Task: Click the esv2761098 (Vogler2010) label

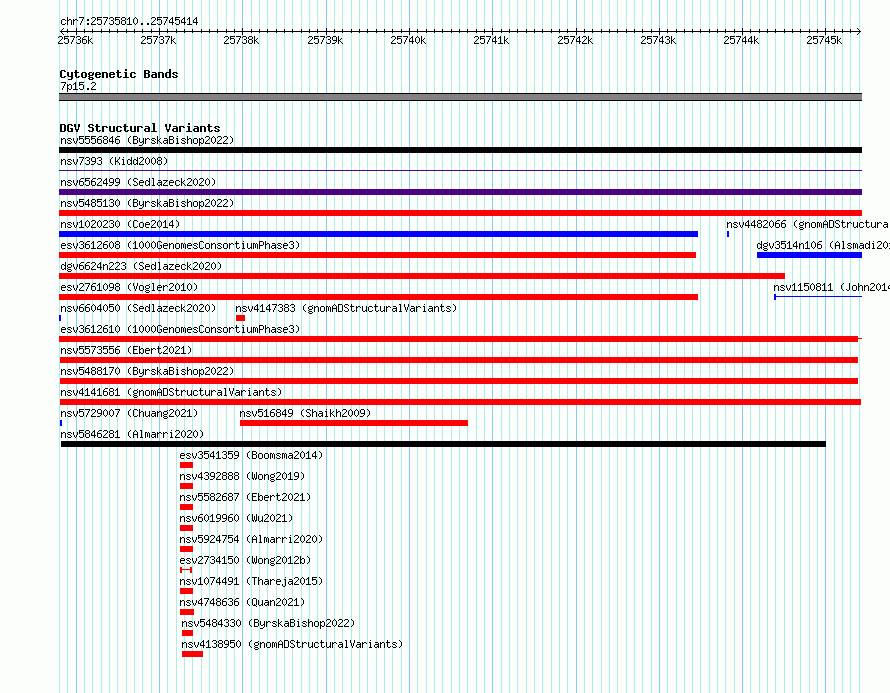Action: (x=129, y=287)
